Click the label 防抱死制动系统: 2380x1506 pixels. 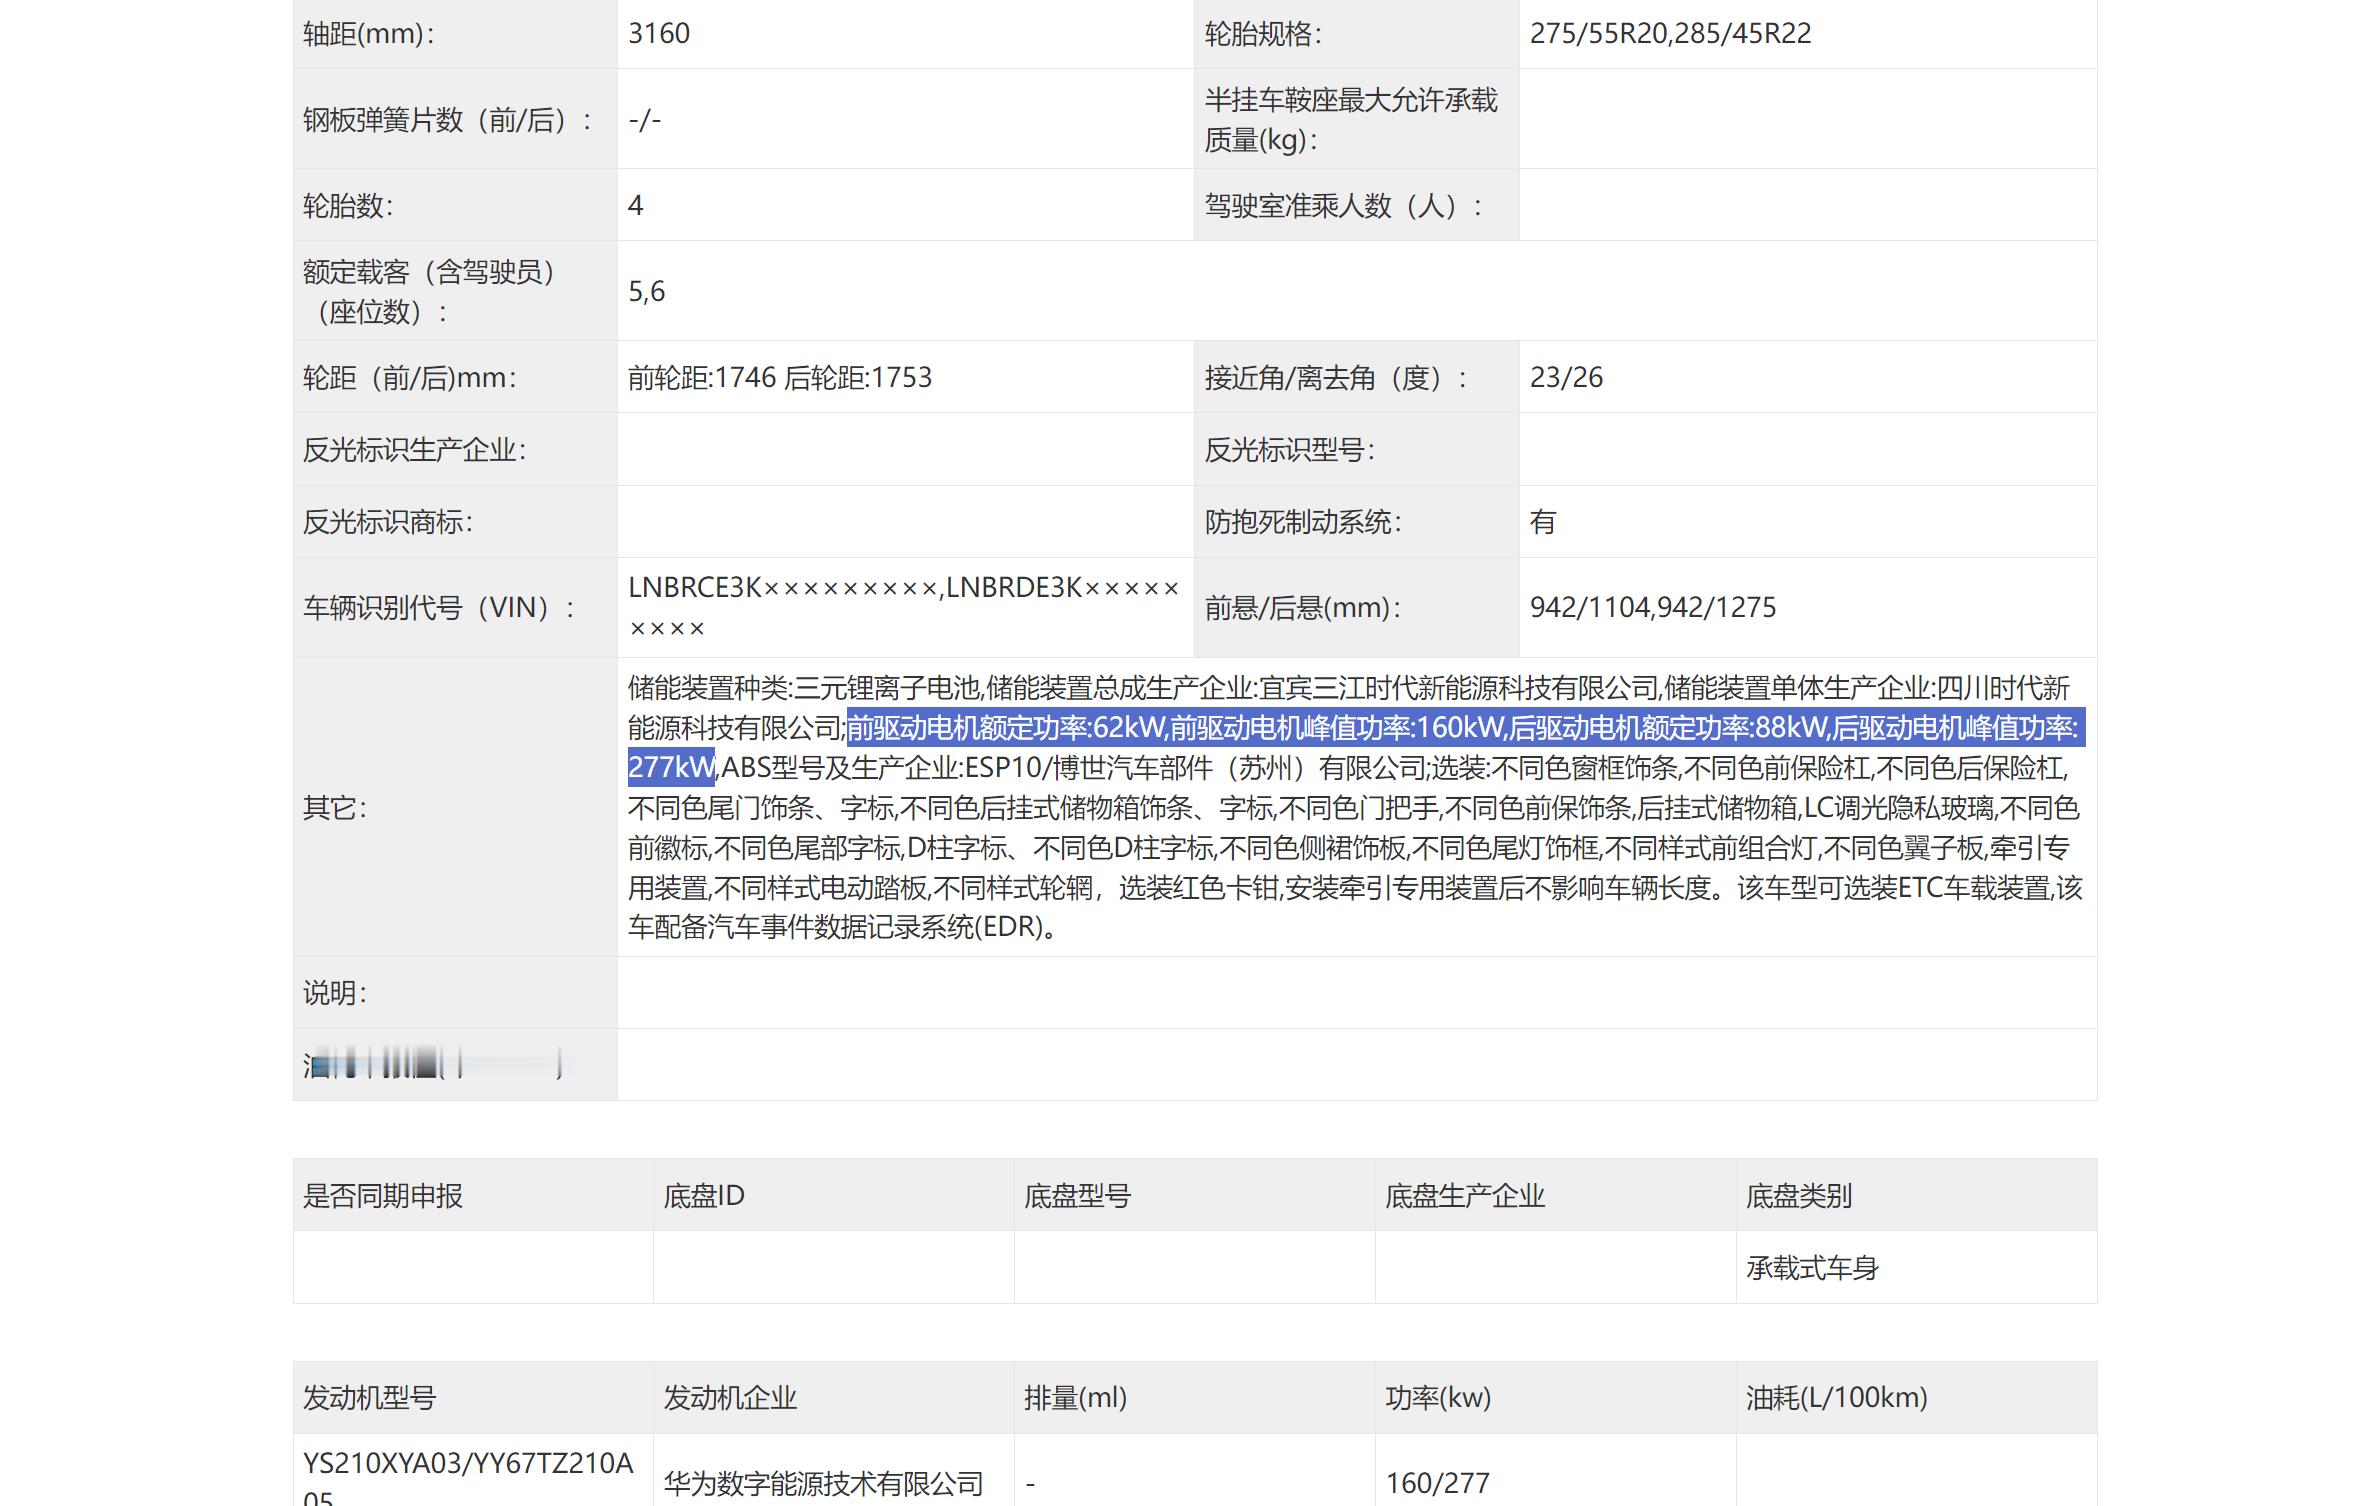1303,521
